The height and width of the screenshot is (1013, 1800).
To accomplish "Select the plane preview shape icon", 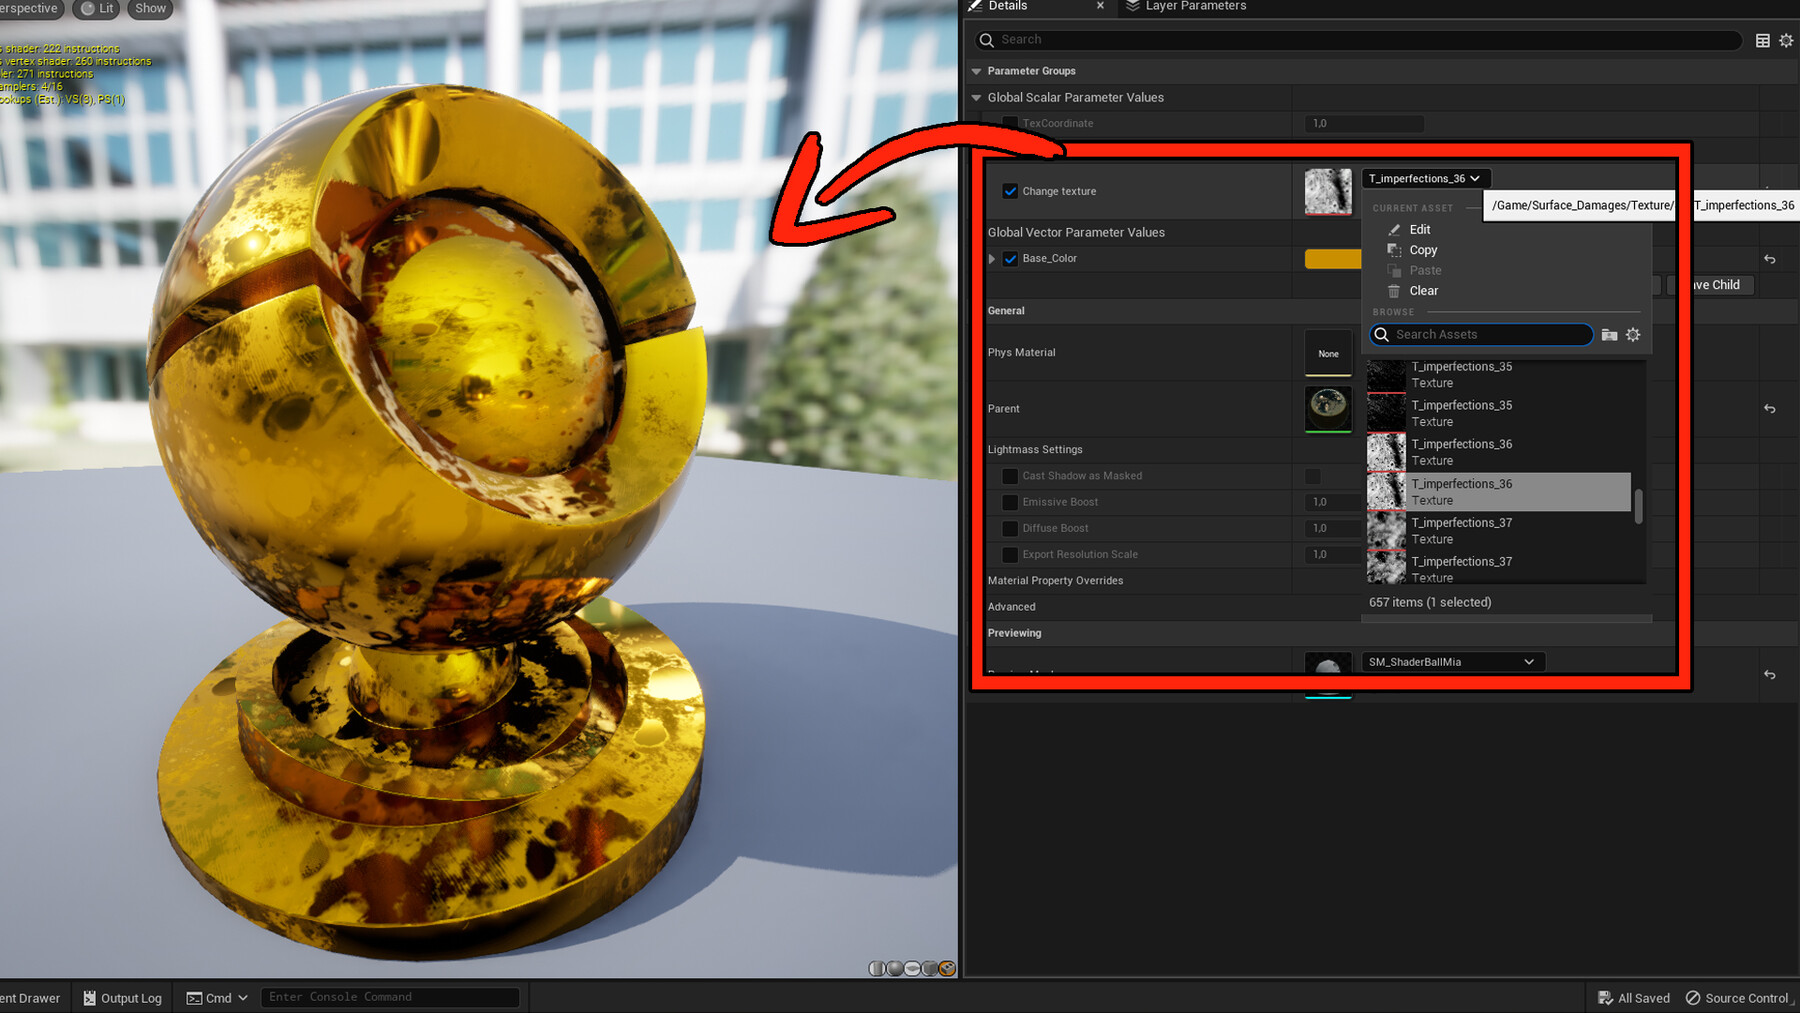I will [912, 968].
